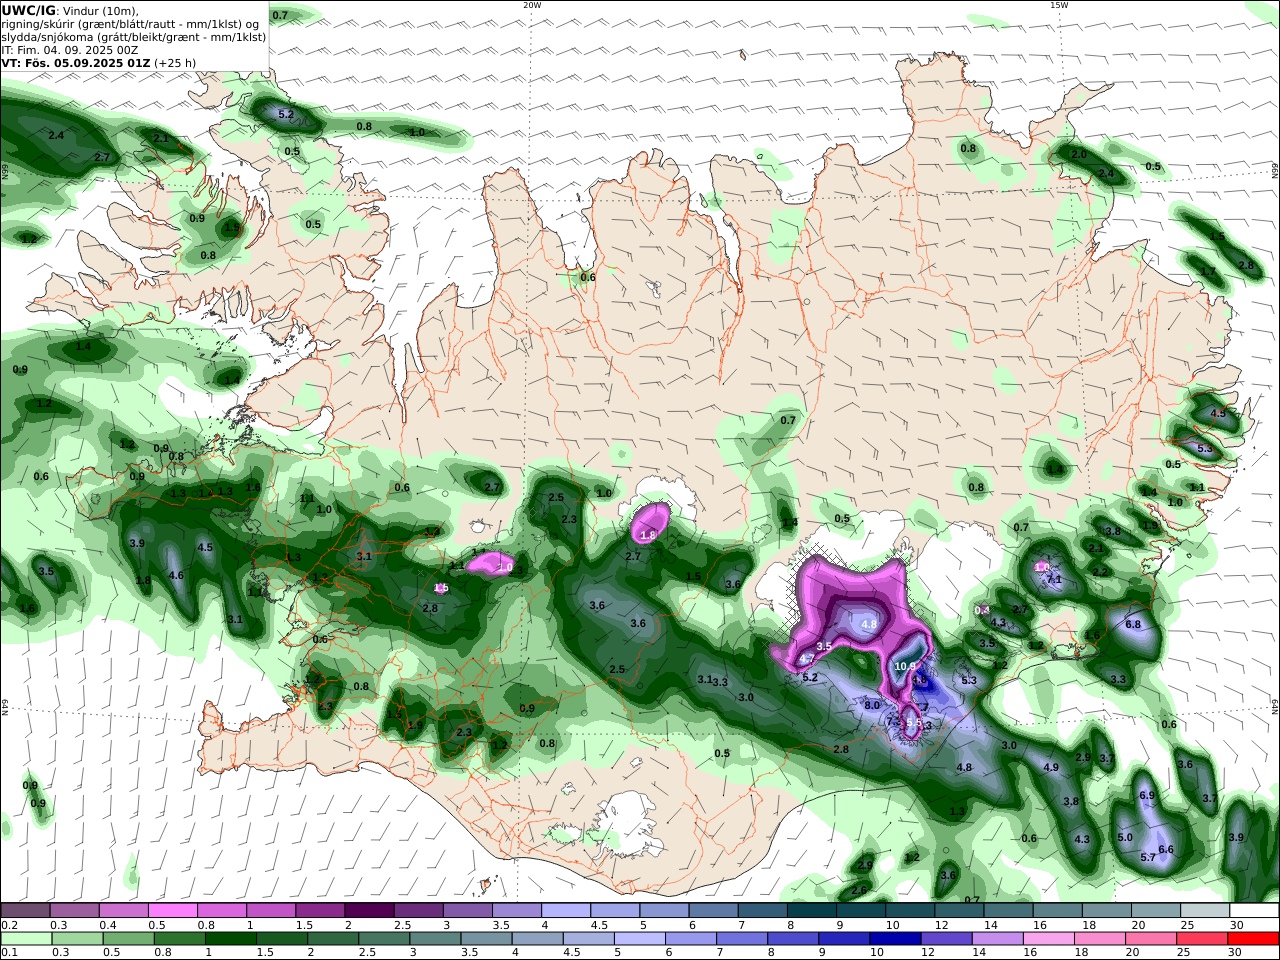This screenshot has width=1280, height=960.
Task: Select the 'VT: Fös. 05.09.2025 01Z (+25 h)' line
Action: pos(98,63)
